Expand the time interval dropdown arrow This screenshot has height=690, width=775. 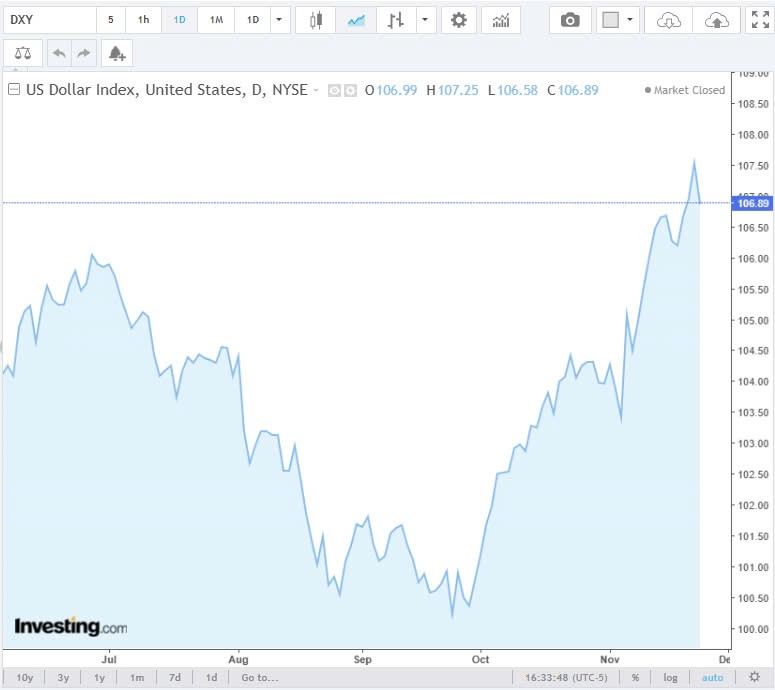pyautogui.click(x=279, y=20)
